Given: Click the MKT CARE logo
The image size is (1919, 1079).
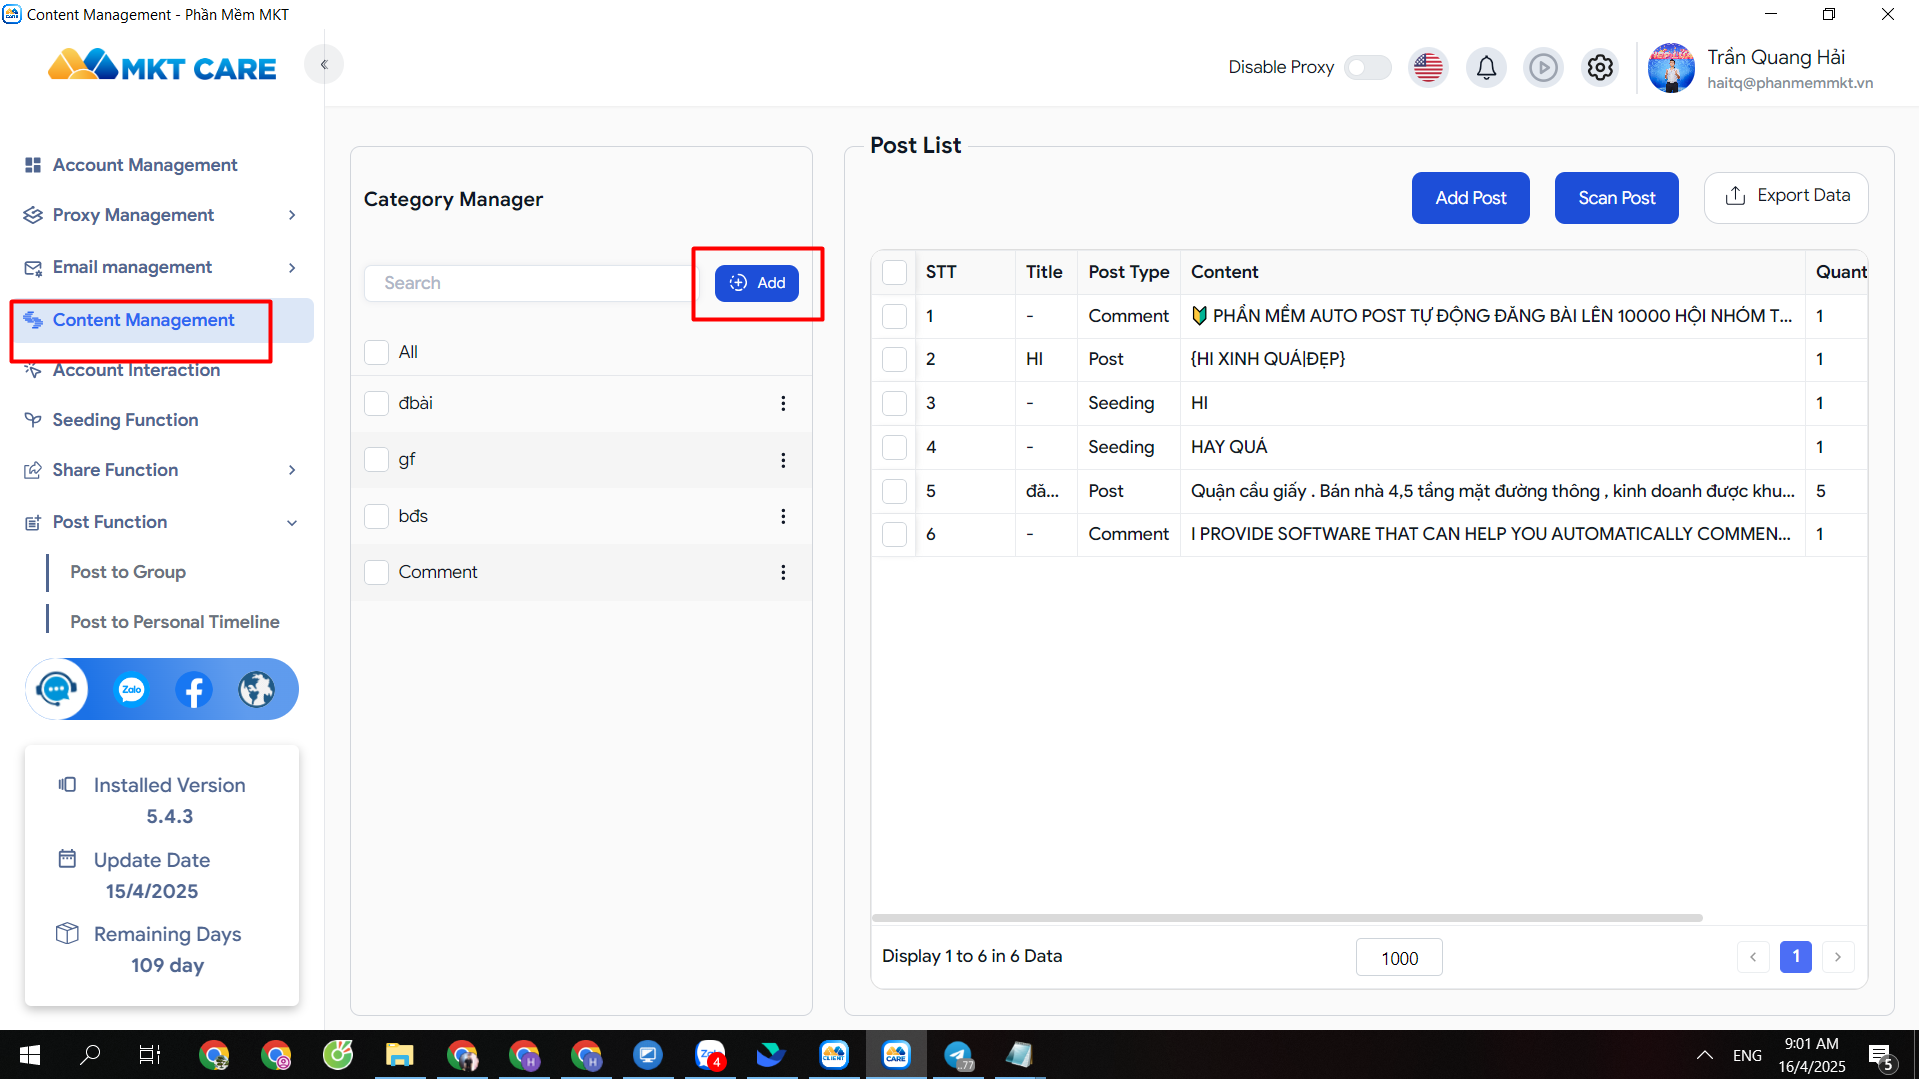Looking at the screenshot, I should [x=162, y=66].
